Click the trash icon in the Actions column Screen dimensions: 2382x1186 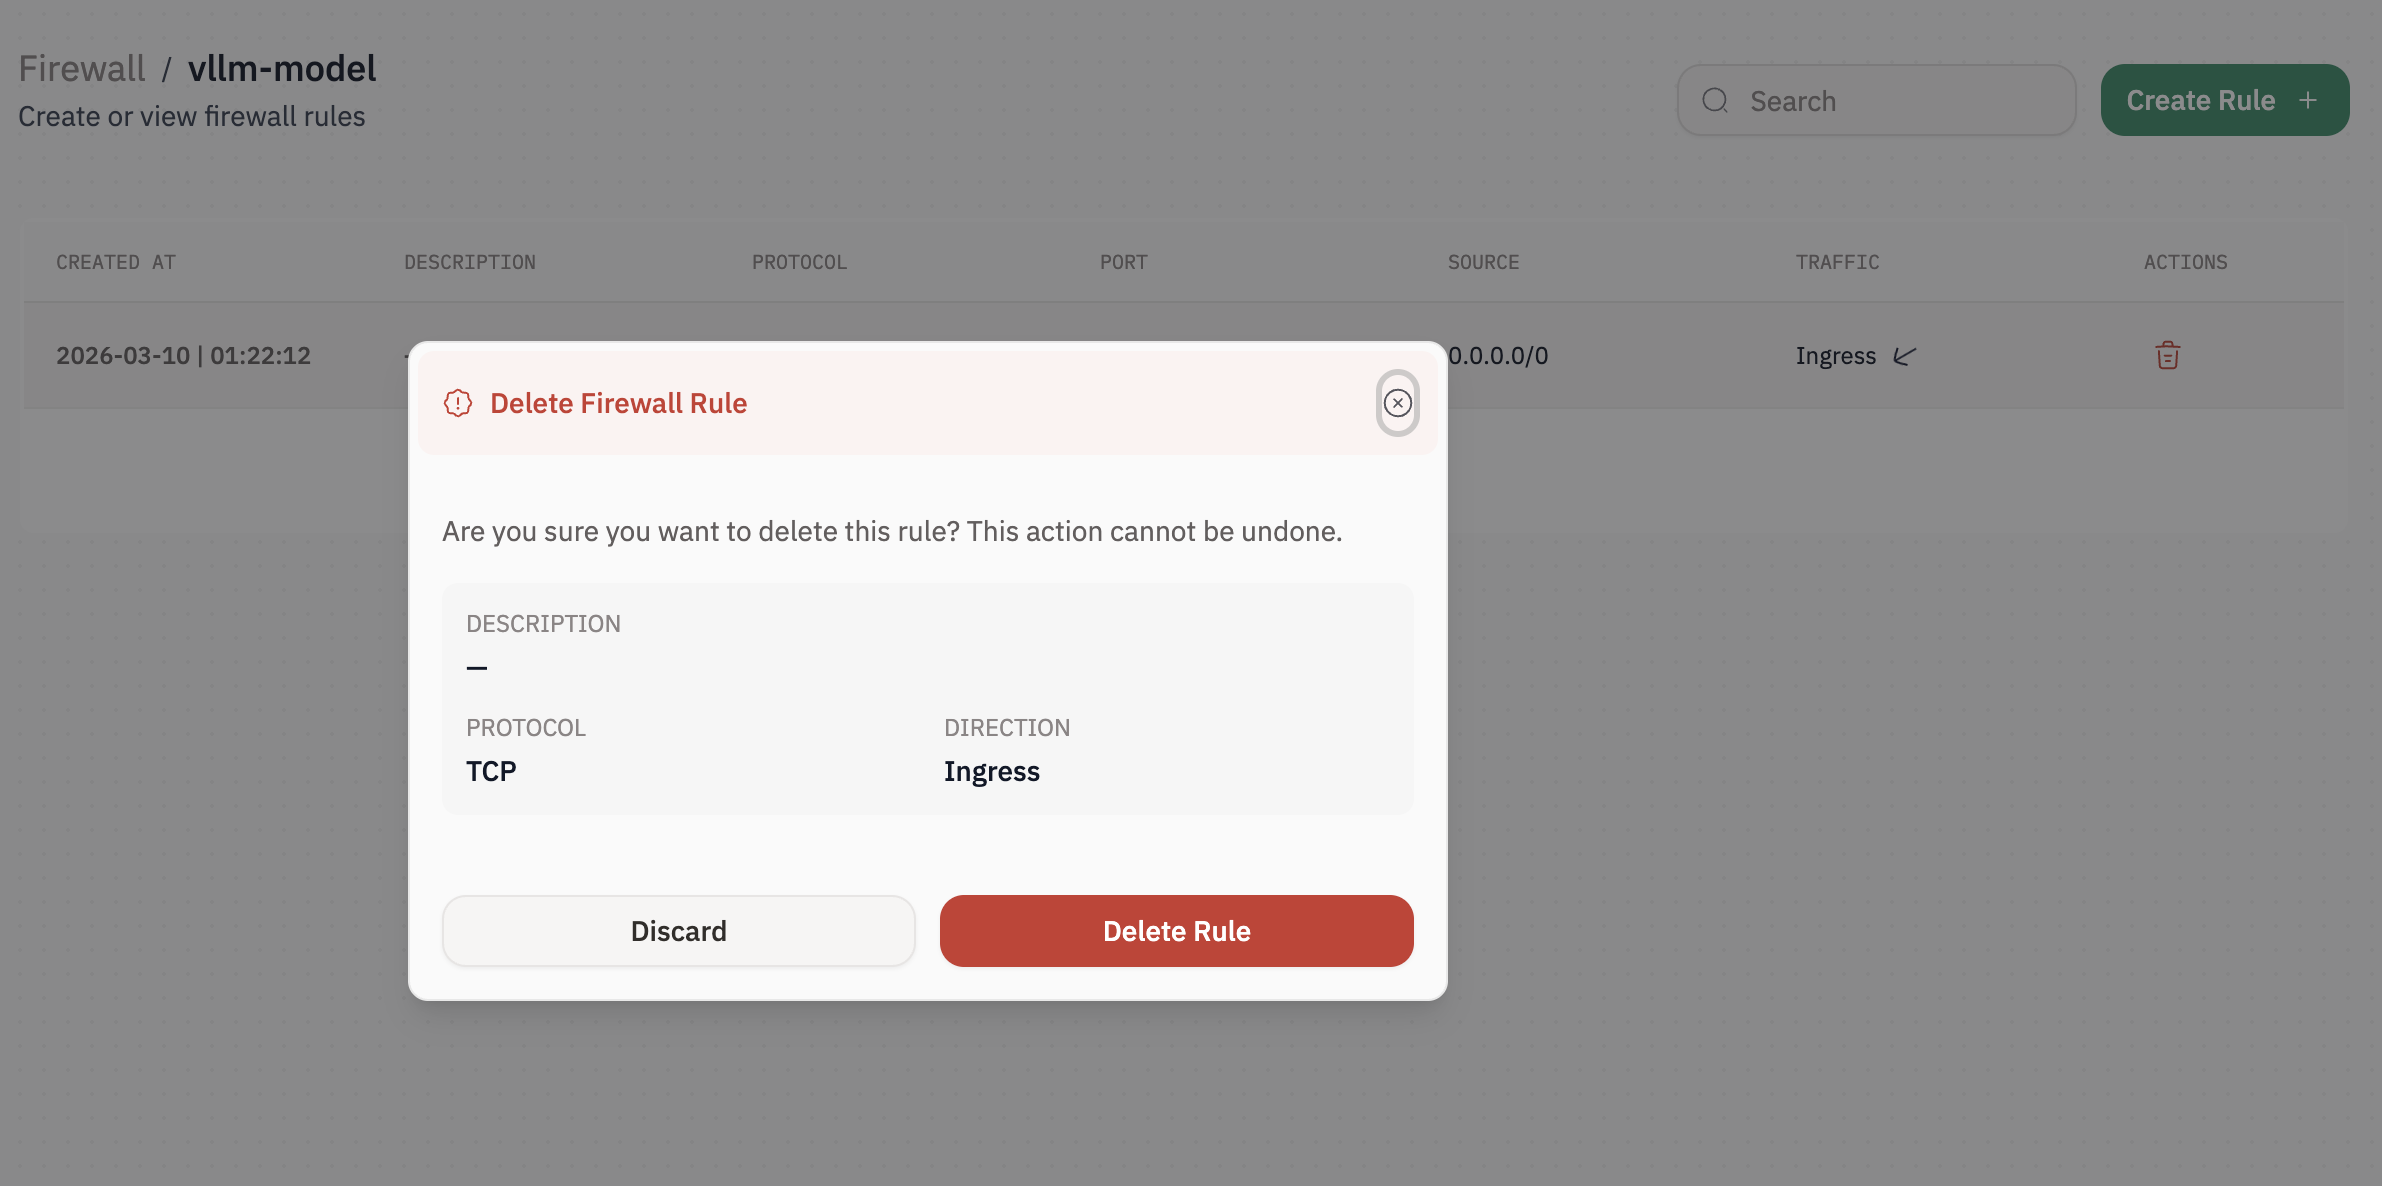[x=2167, y=356]
